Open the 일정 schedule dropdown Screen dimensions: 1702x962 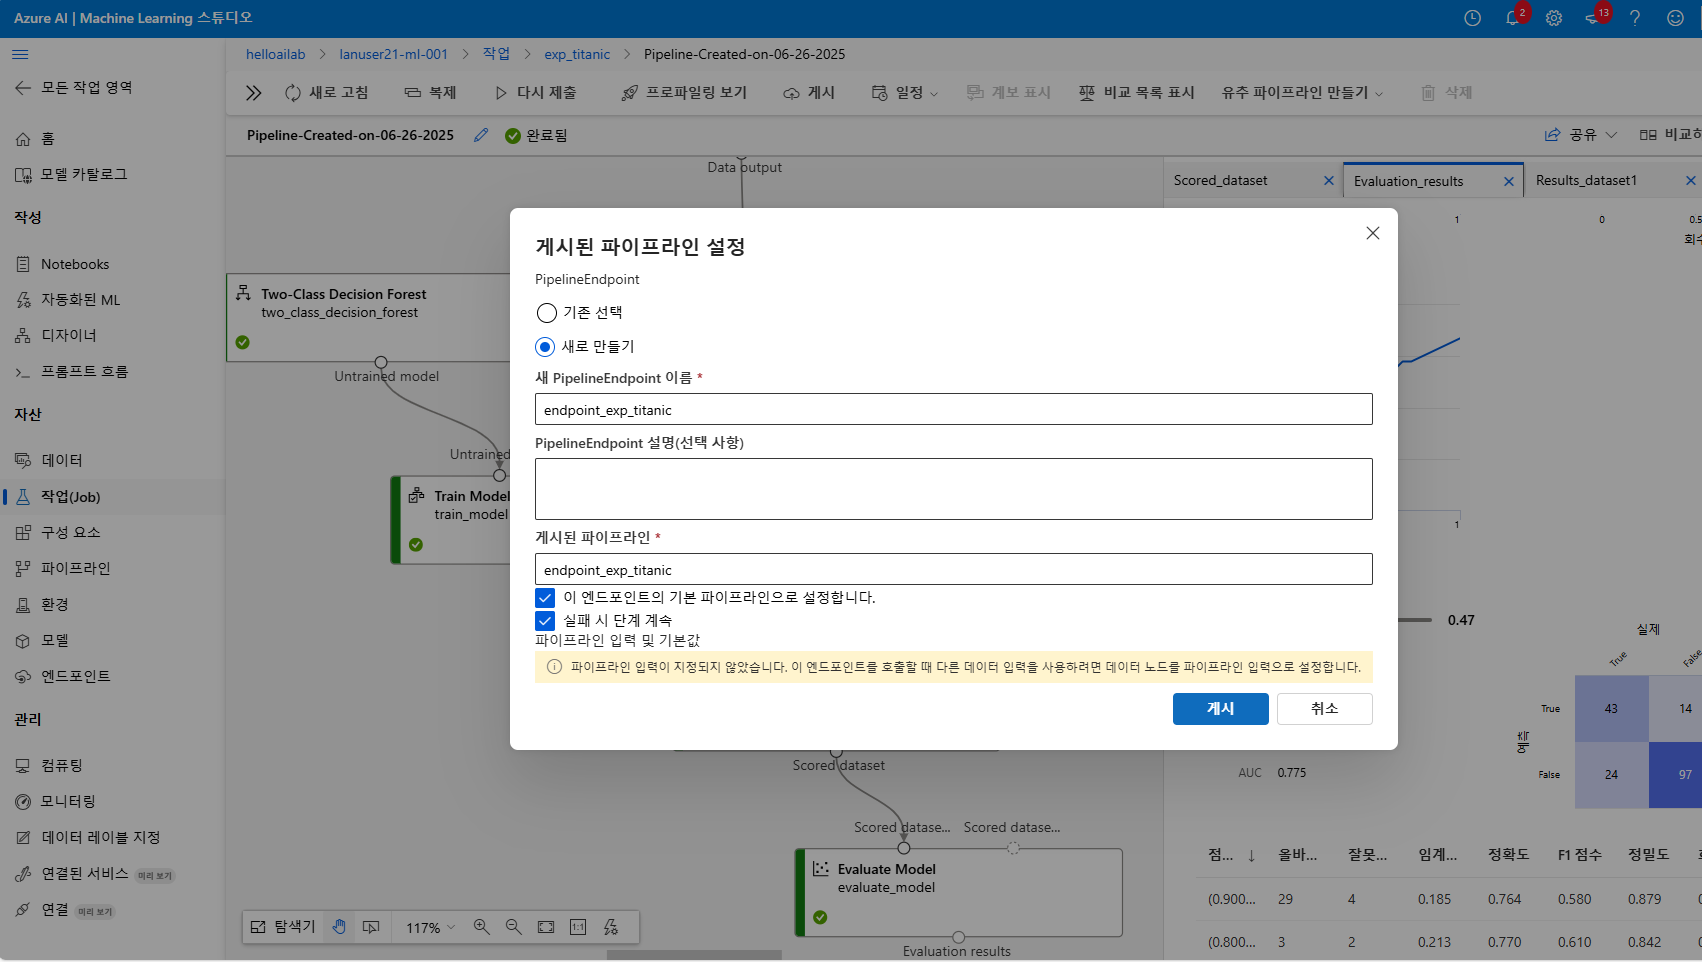(904, 92)
